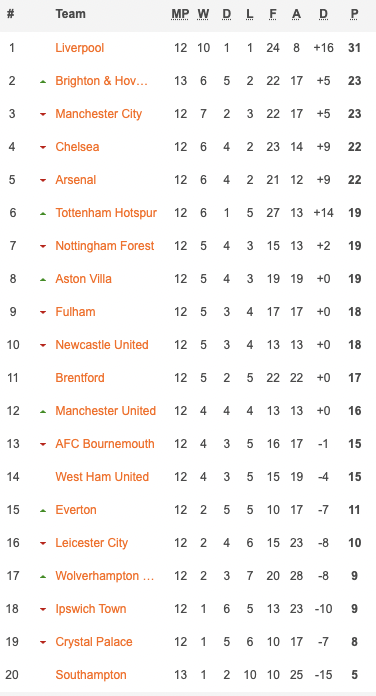Viewport: 376px width, 696px height.
Task: Click the green up arrow beside Tottenham Hotspur
Action: click(43, 214)
